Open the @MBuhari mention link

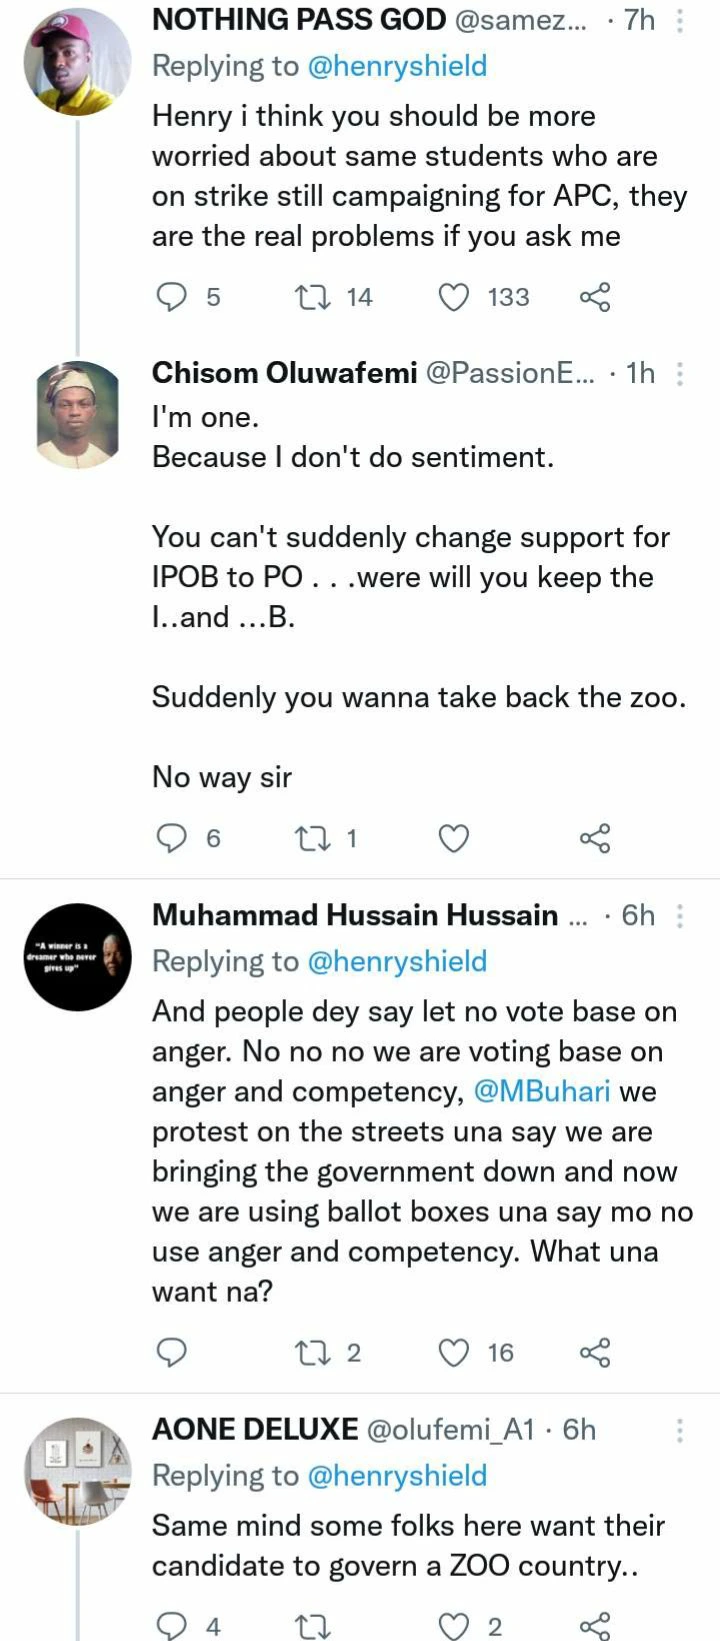[541, 1091]
